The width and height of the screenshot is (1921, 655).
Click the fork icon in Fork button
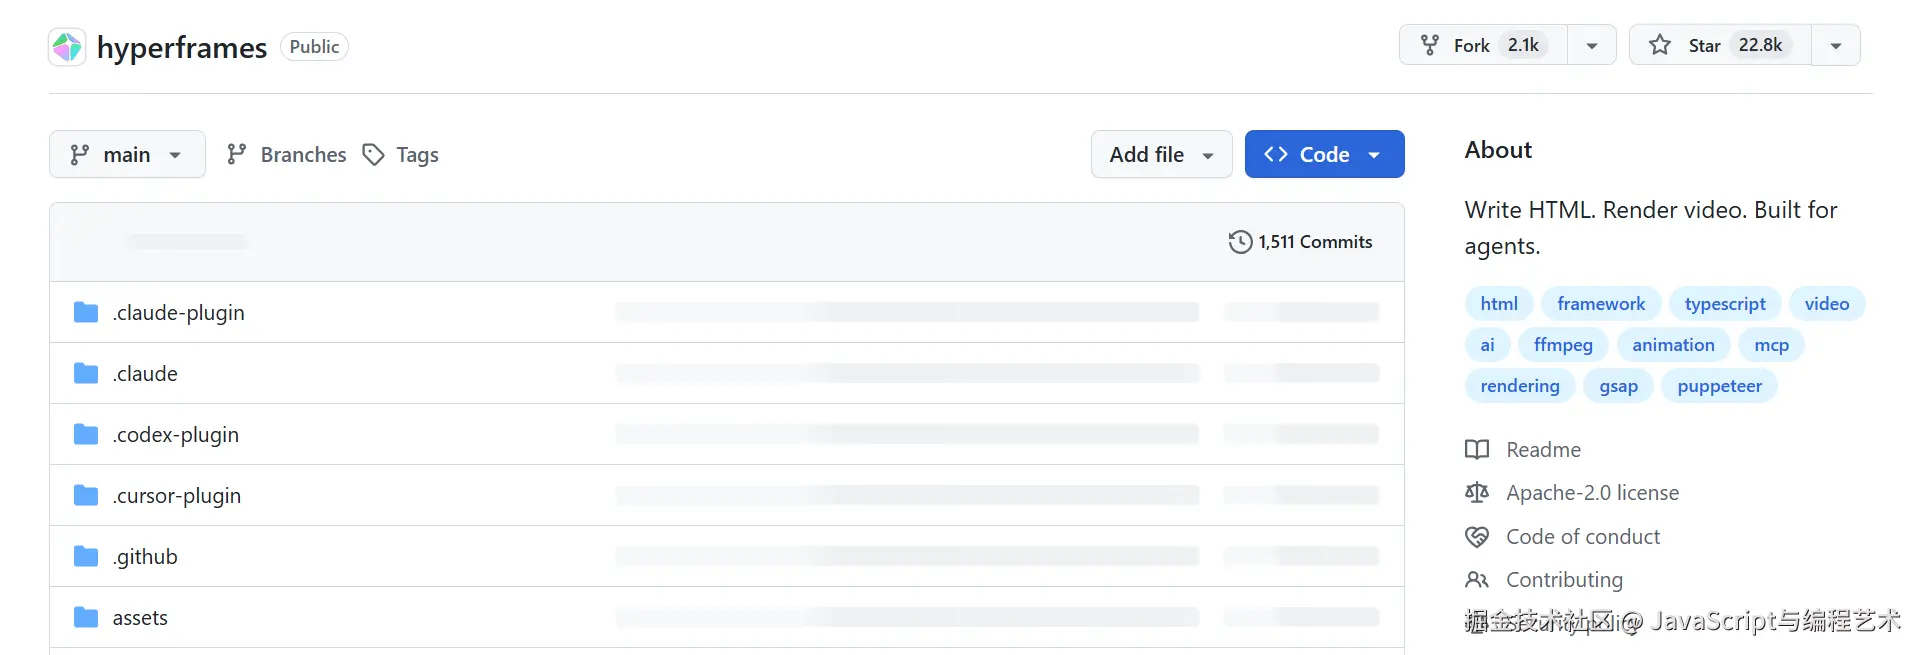pyautogui.click(x=1430, y=45)
